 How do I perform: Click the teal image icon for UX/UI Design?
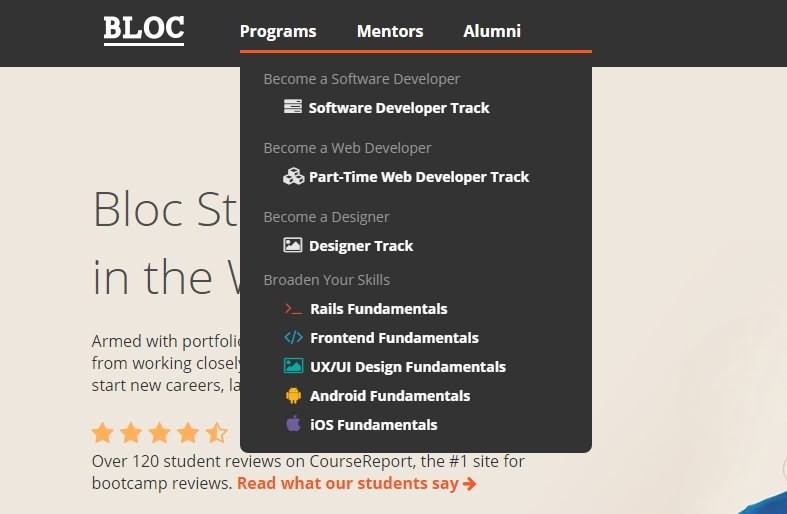click(x=293, y=367)
